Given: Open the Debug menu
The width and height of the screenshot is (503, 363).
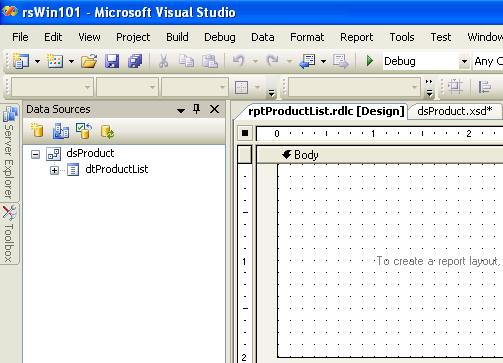Looking at the screenshot, I should (220, 37).
